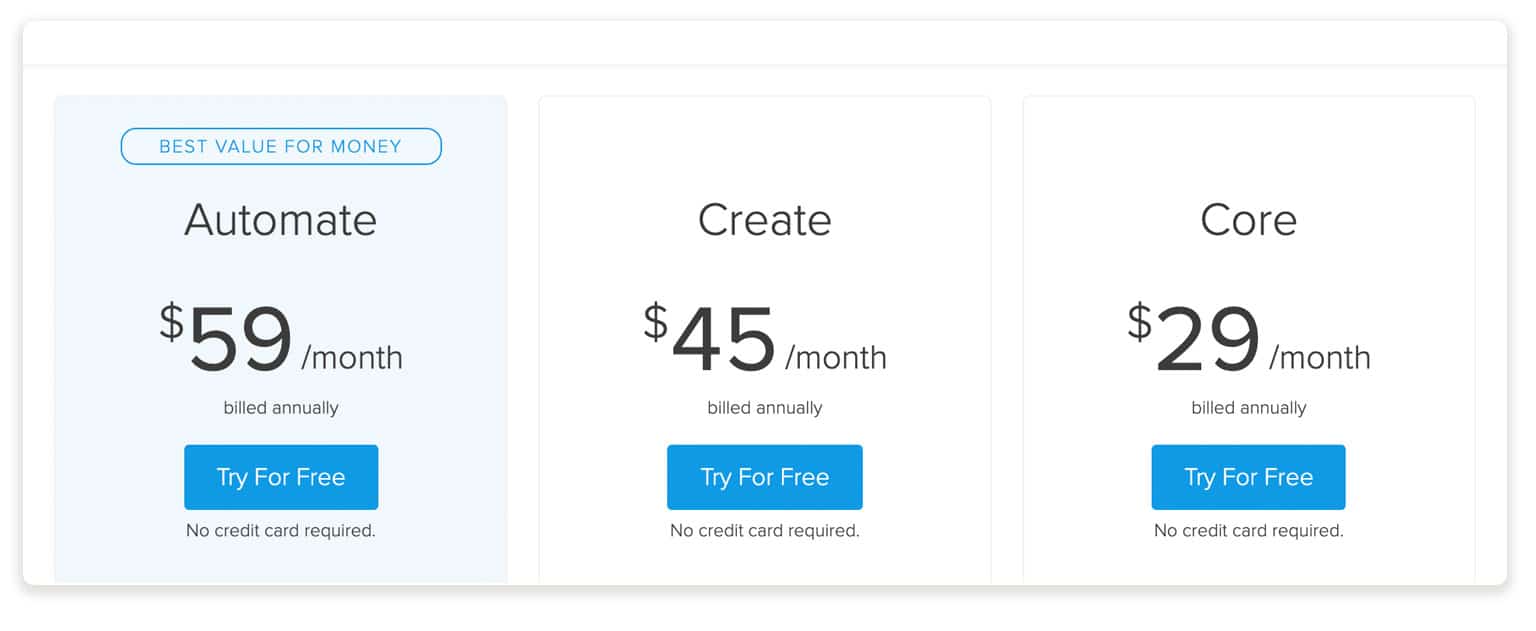Click the 59 price number
Viewport: 1536px width, 631px height.
pos(241,338)
